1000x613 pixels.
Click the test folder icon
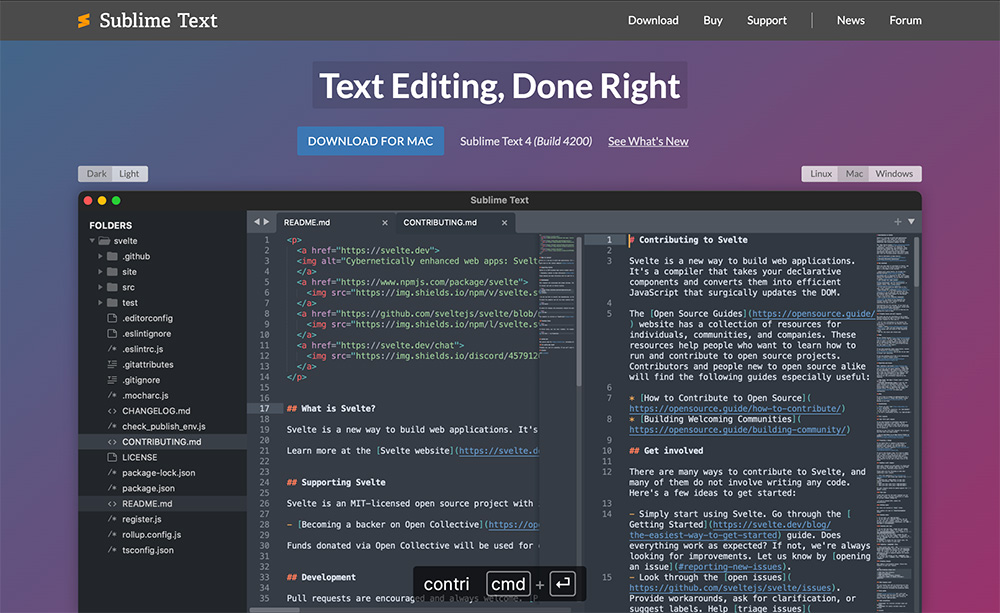click(112, 302)
